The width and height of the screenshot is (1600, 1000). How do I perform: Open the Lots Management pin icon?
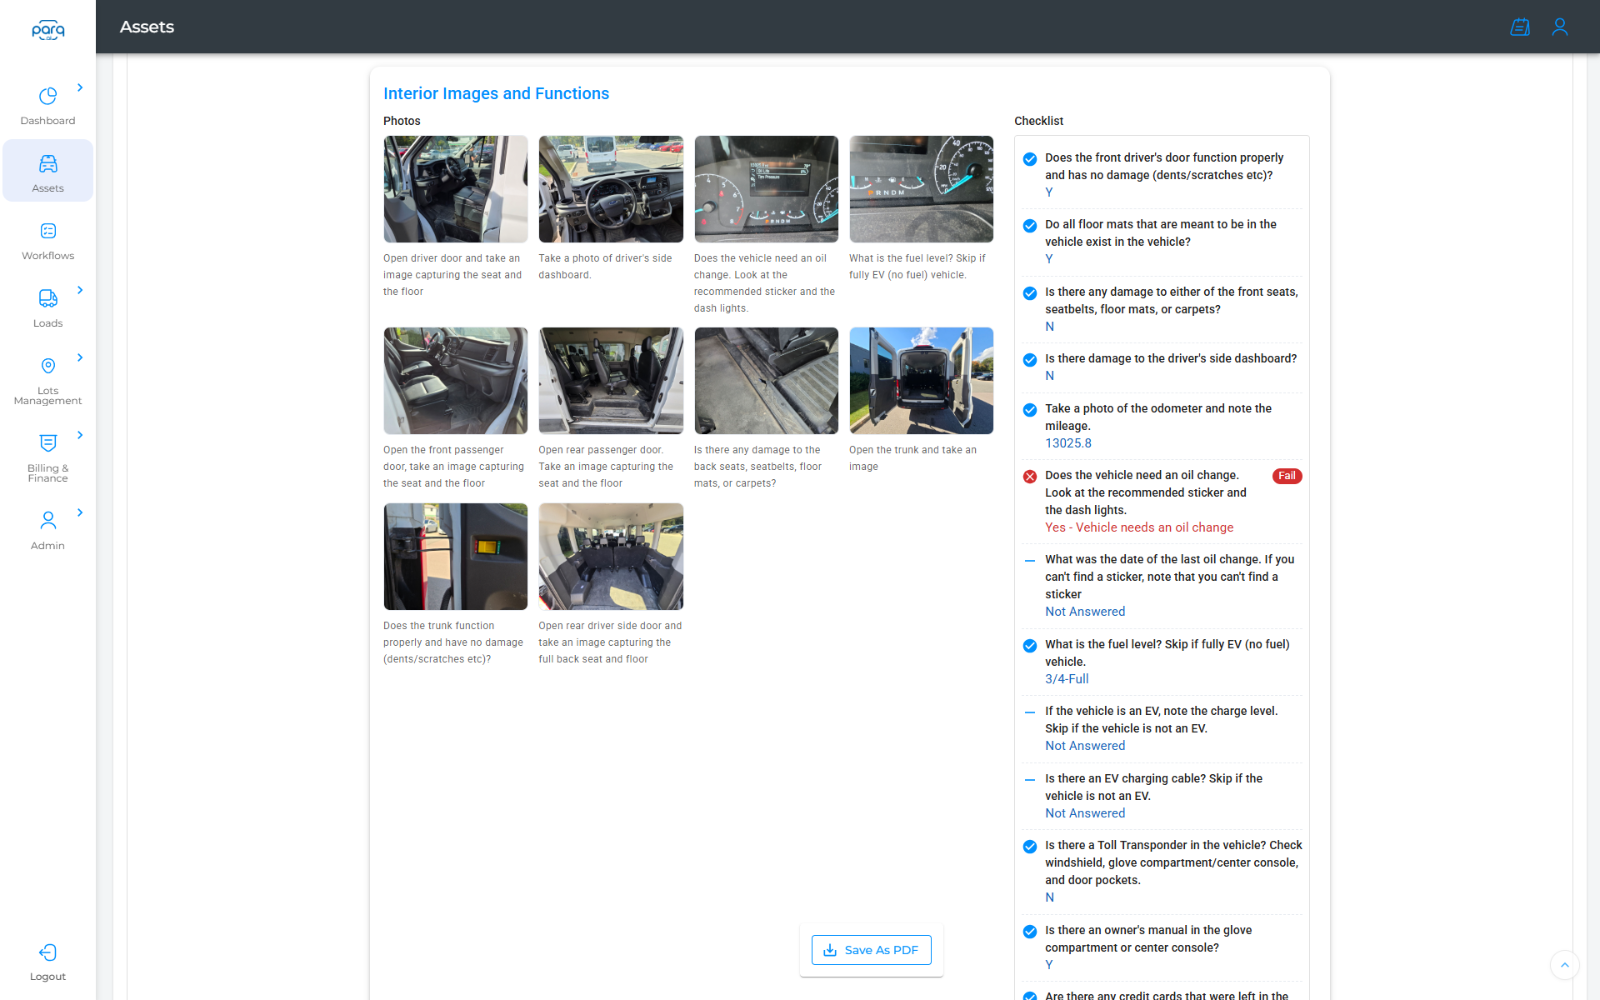[x=48, y=366]
